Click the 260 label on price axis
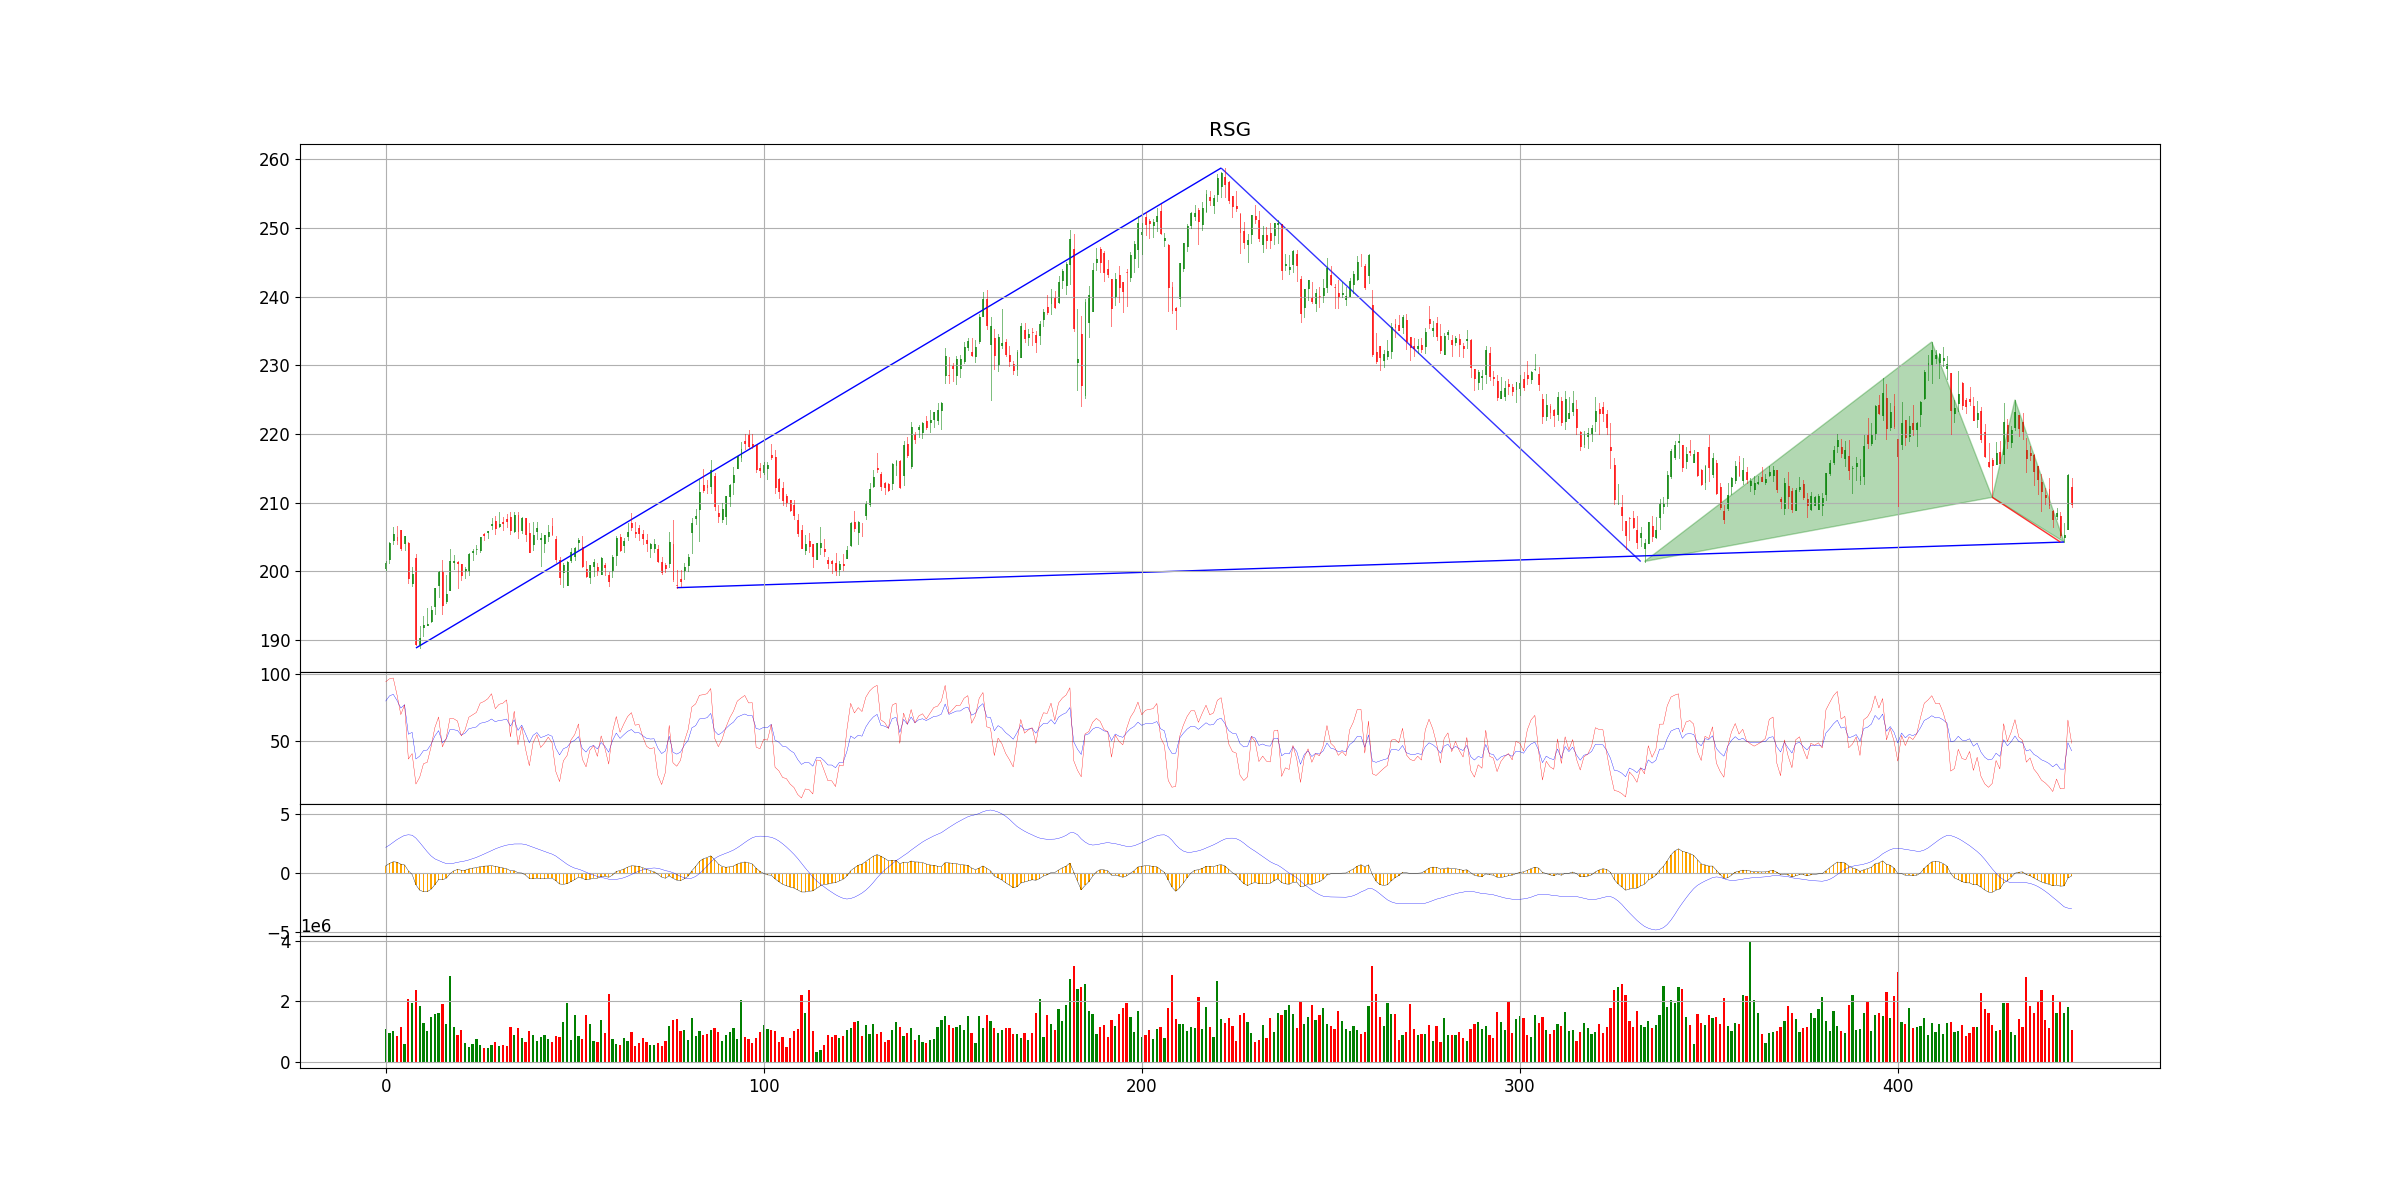The image size is (2400, 1200). (x=275, y=160)
